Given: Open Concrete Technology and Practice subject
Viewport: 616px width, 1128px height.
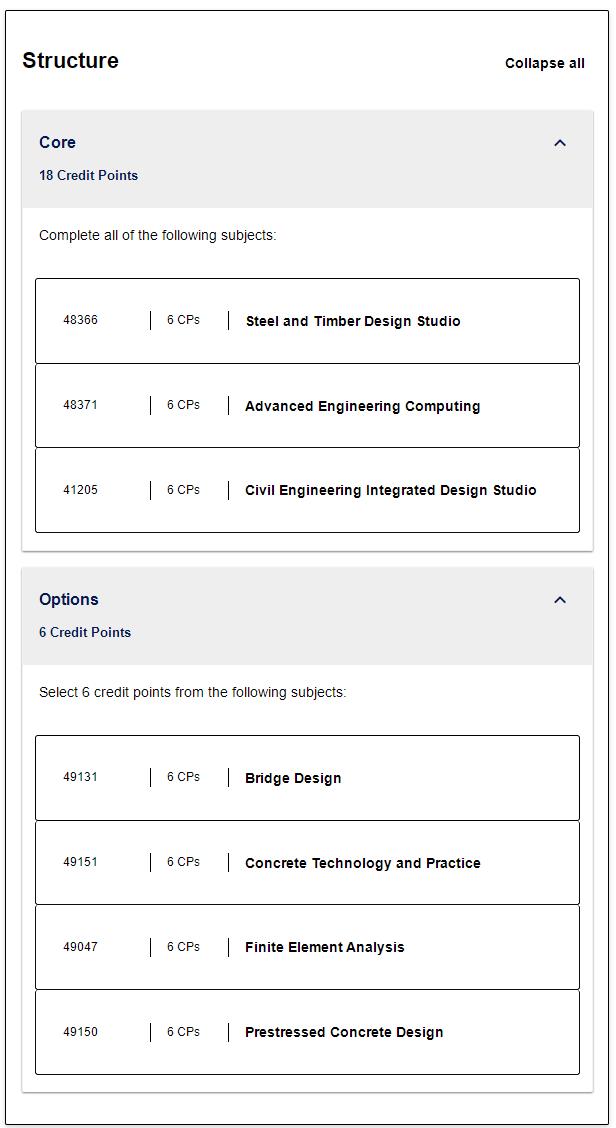Looking at the screenshot, I should [362, 863].
